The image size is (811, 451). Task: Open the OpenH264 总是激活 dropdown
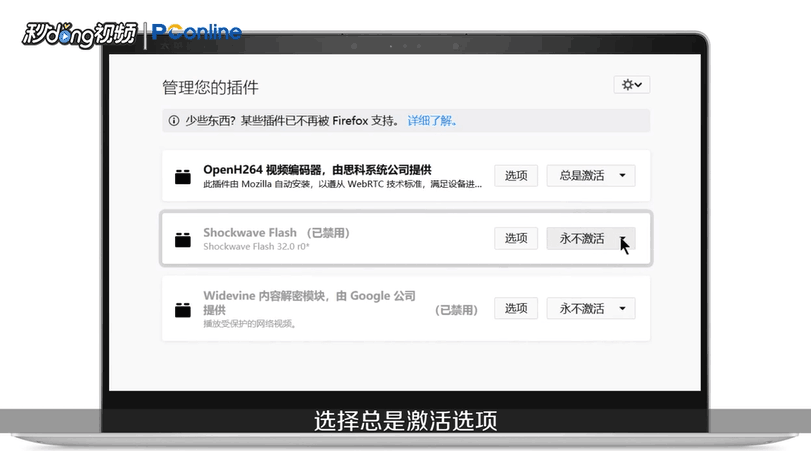click(591, 176)
